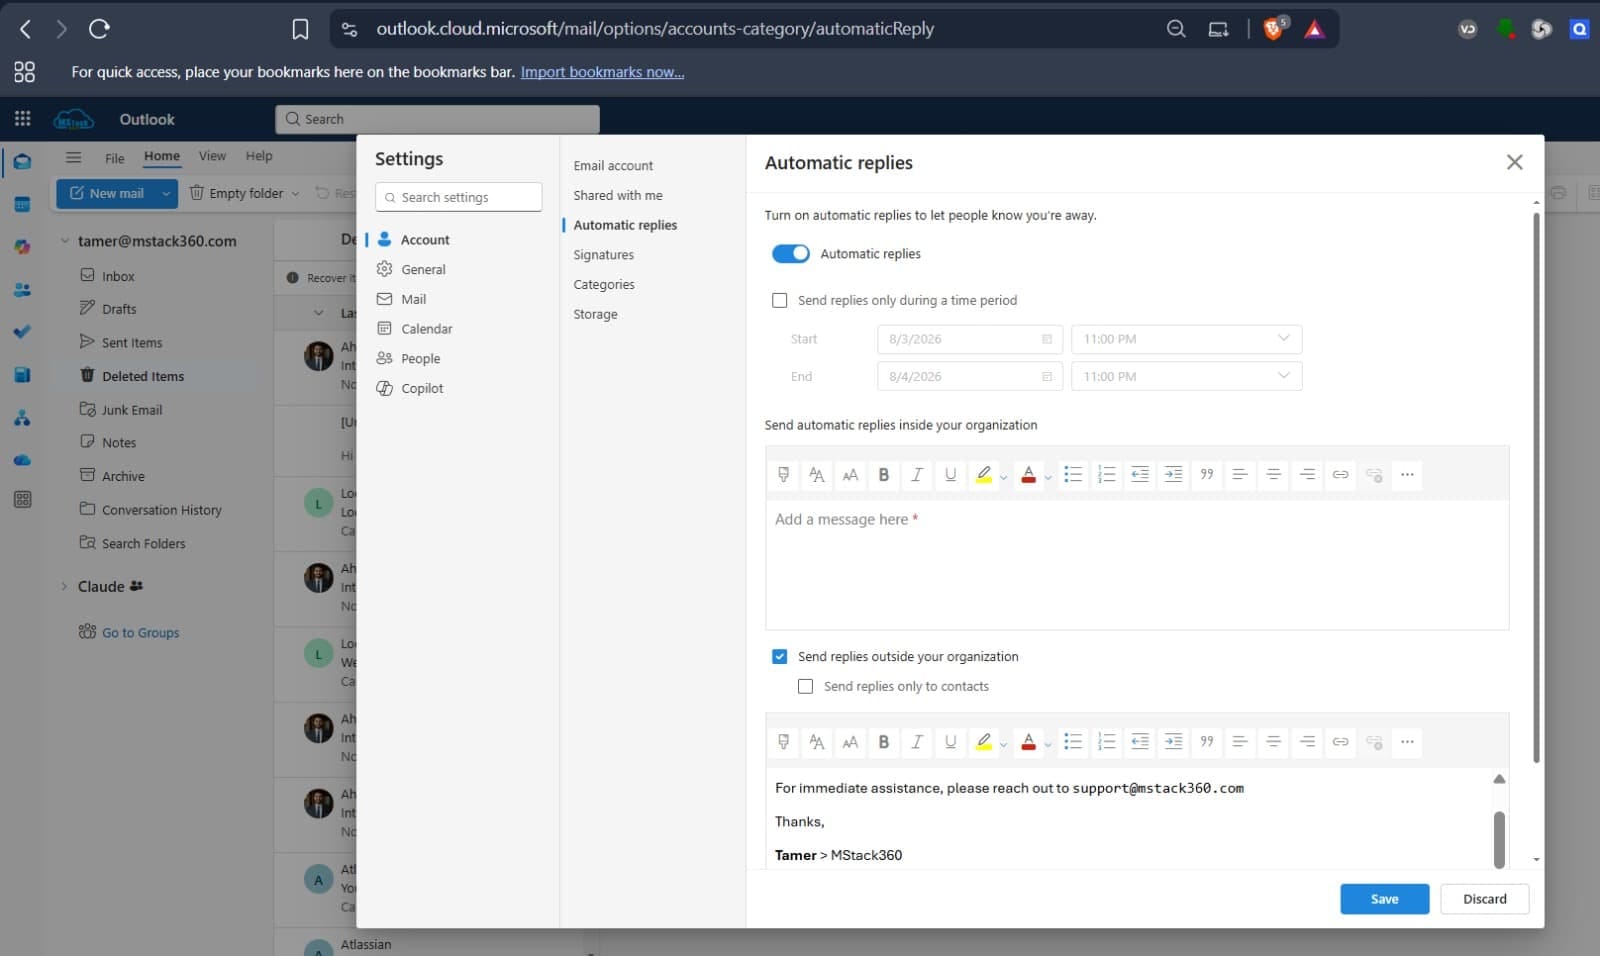Open the app launcher waffle icon
1600x956 pixels.
click(x=22, y=119)
